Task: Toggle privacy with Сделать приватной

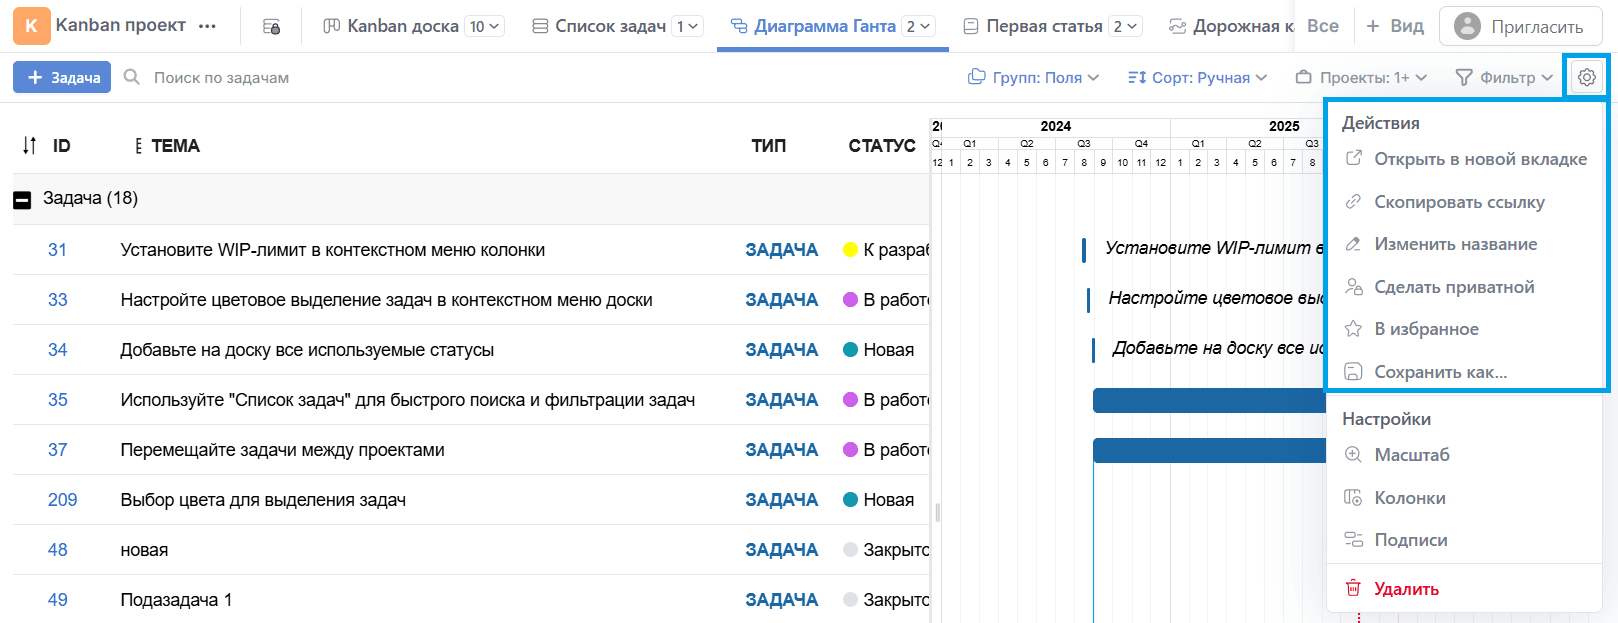Action: point(1453,287)
